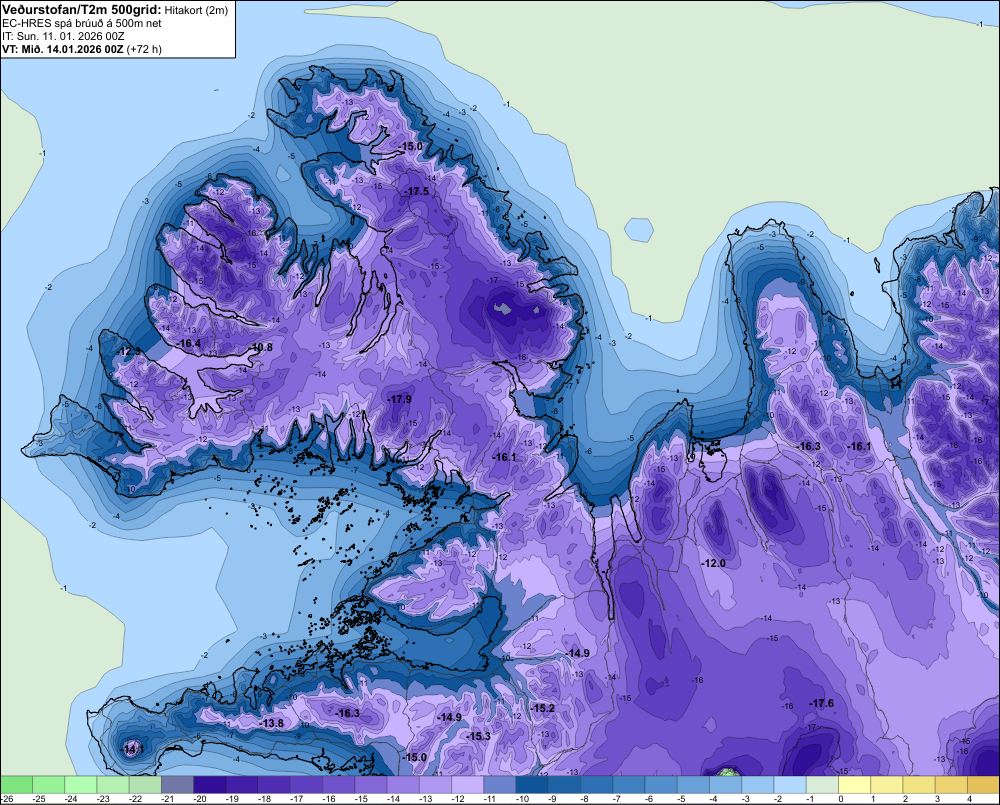Click the 'Hitakort (2m)' header label
The image size is (1000, 805).
click(x=196, y=10)
